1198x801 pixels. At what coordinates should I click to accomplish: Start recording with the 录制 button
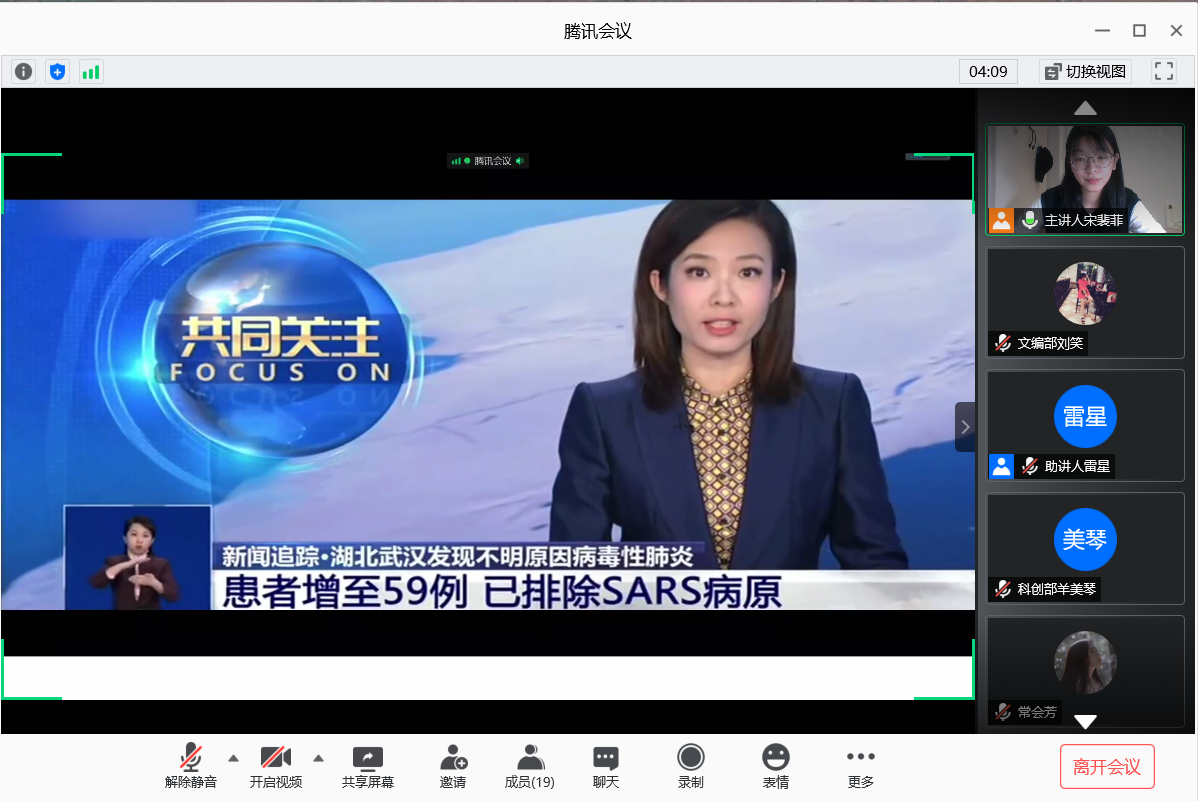click(x=690, y=766)
